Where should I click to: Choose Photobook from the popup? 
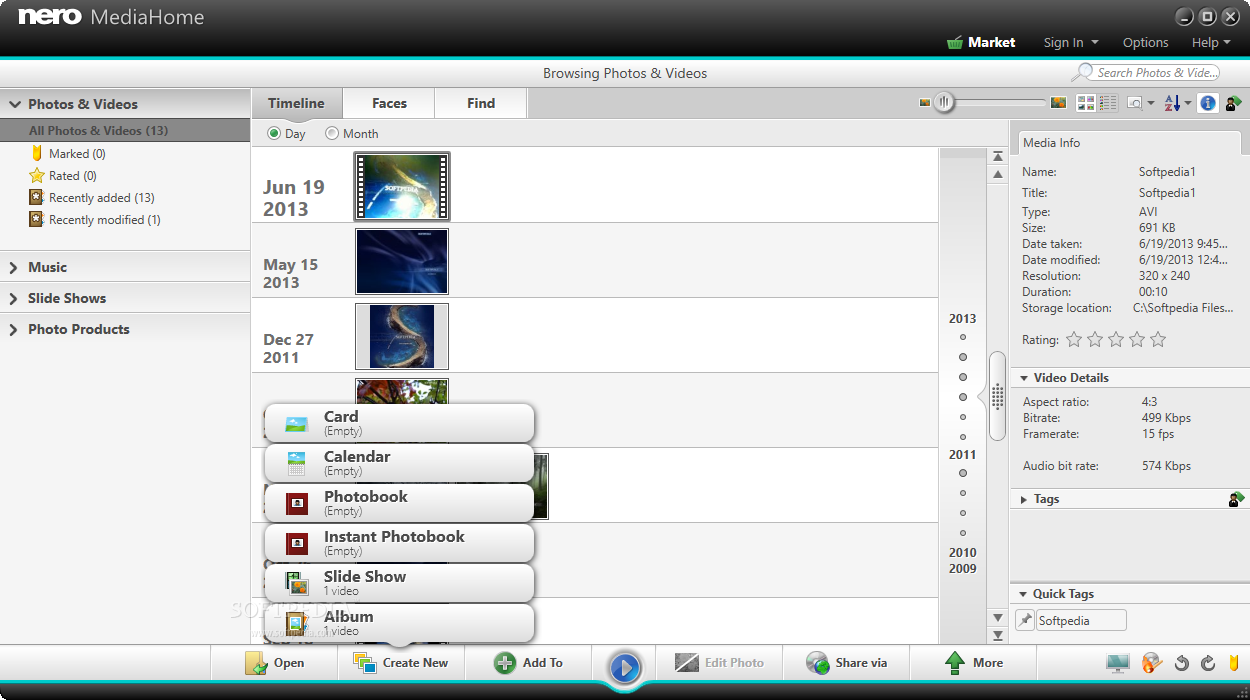click(x=399, y=503)
